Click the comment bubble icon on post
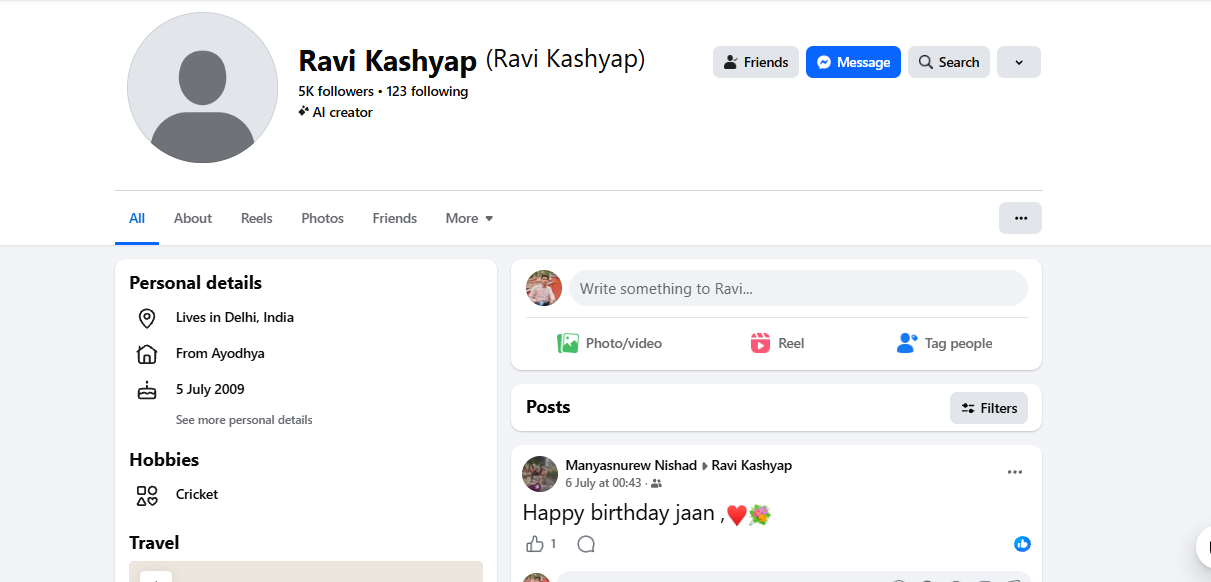This screenshot has height=582, width=1211. pyautogui.click(x=586, y=544)
